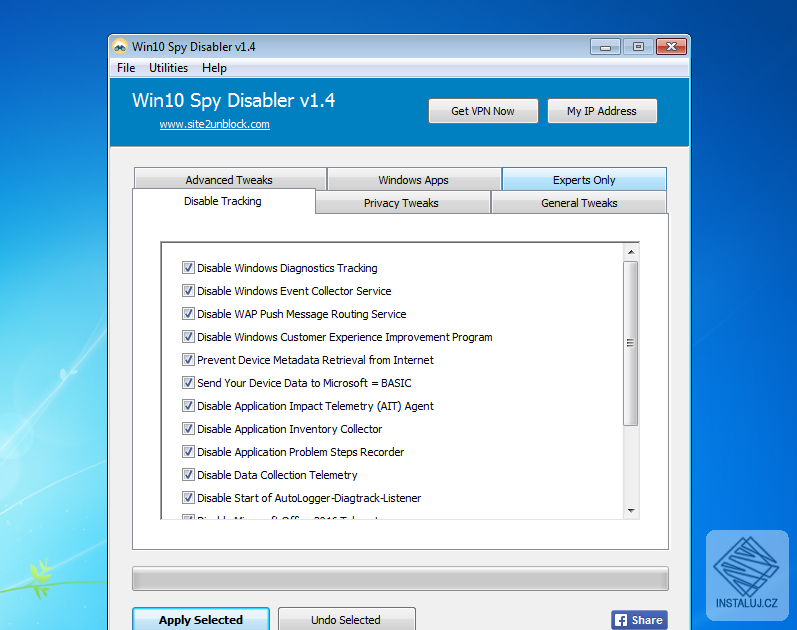Toggle Disable WAP Push Message Routing Service

(x=188, y=313)
